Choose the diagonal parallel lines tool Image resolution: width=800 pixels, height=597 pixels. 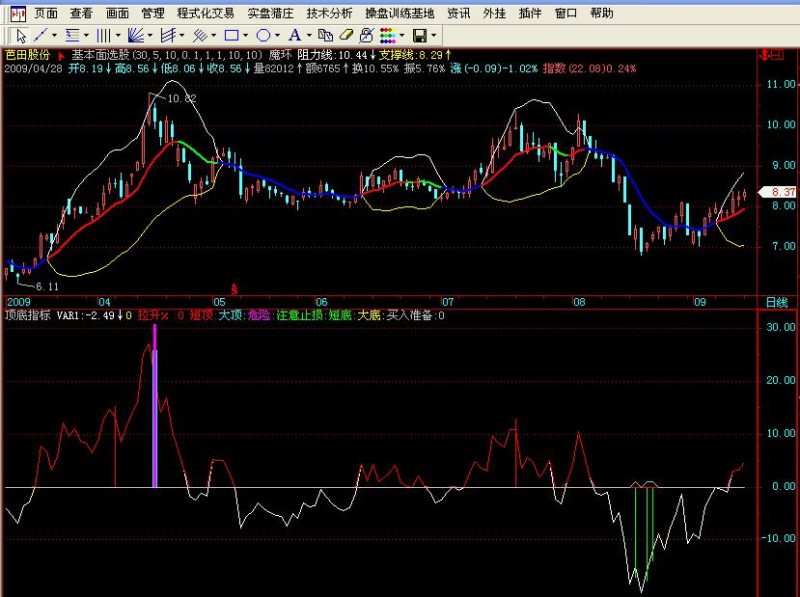199,36
